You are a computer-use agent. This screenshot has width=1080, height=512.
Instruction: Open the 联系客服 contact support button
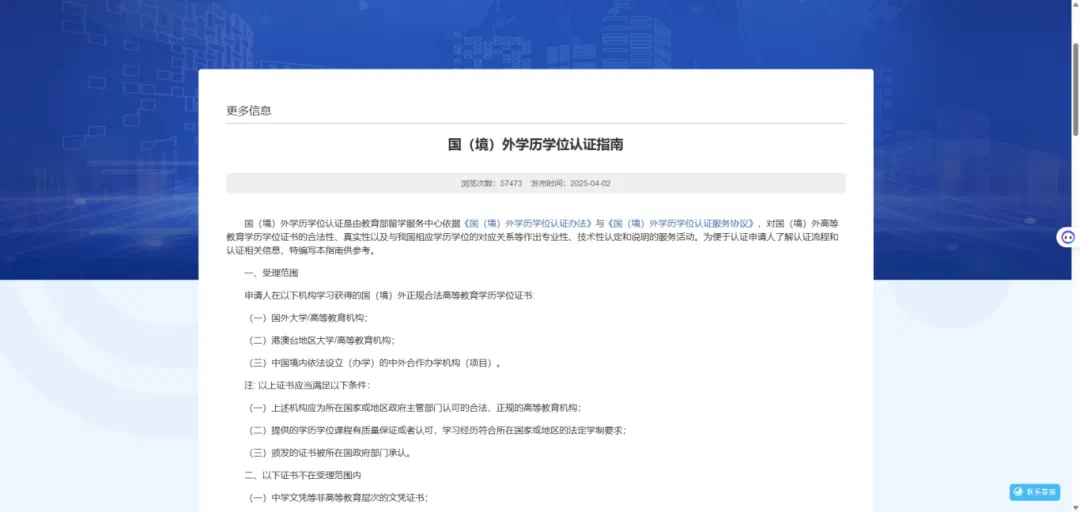point(1034,492)
